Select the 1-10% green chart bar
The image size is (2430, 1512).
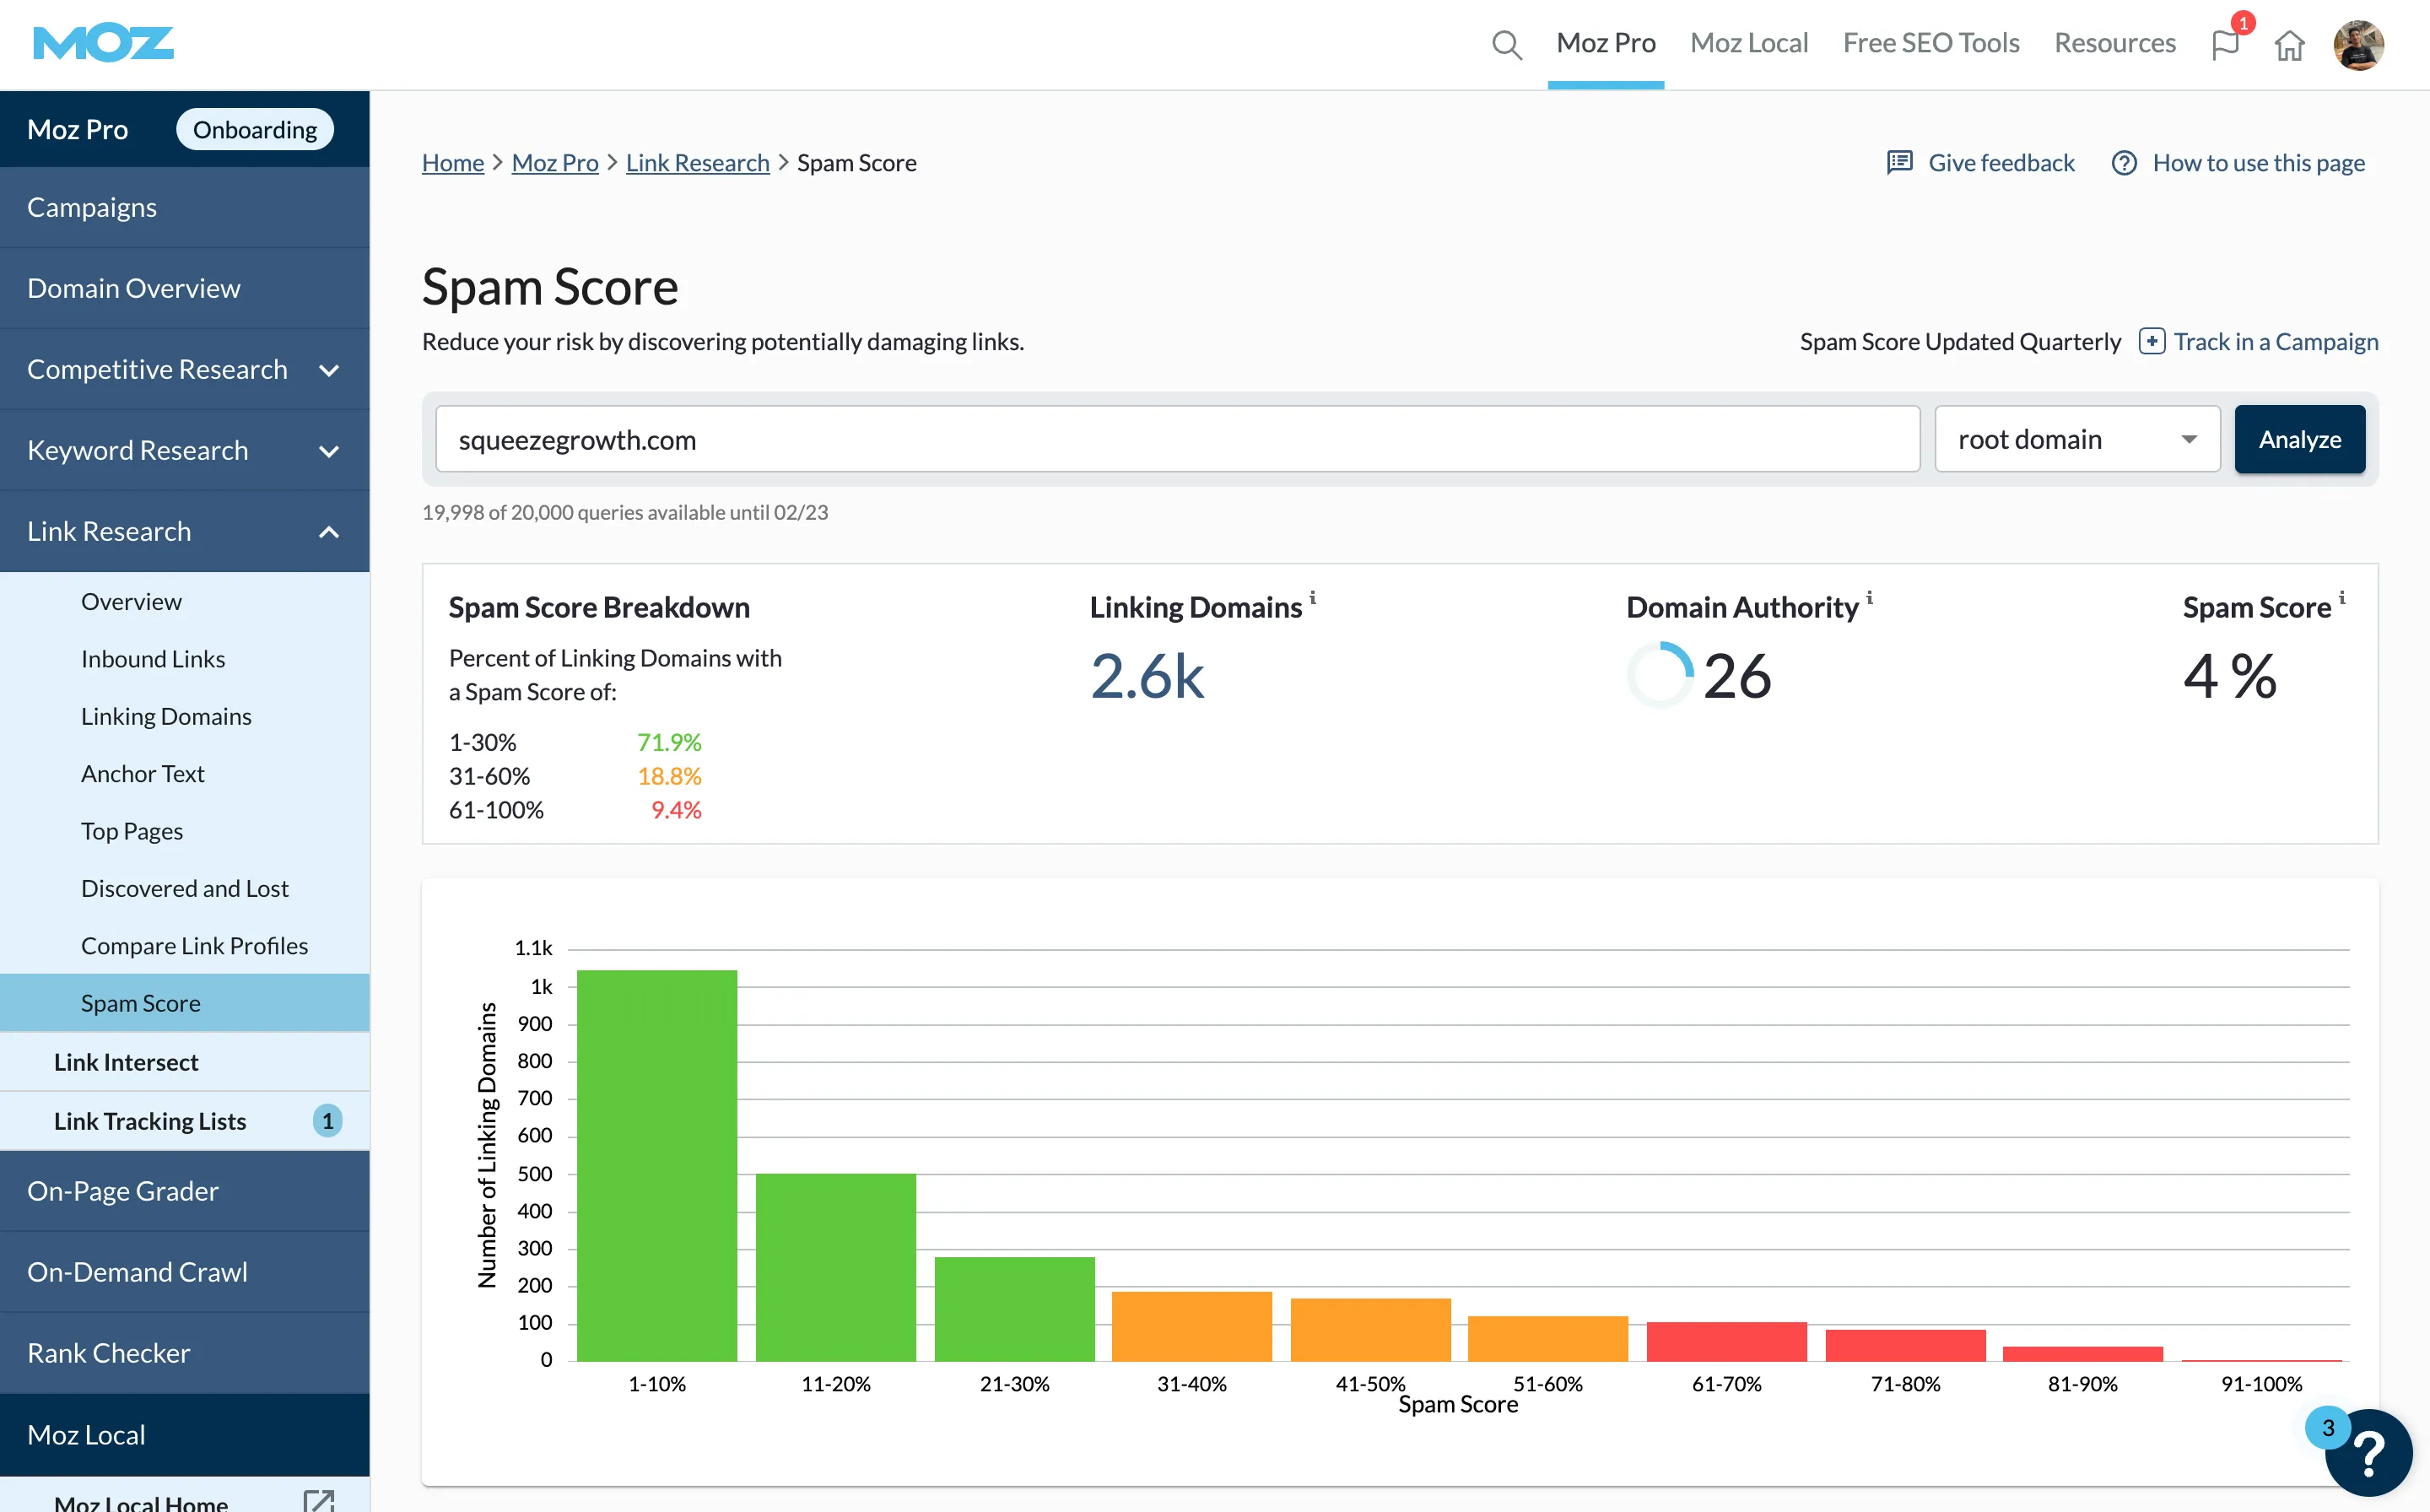point(657,1165)
